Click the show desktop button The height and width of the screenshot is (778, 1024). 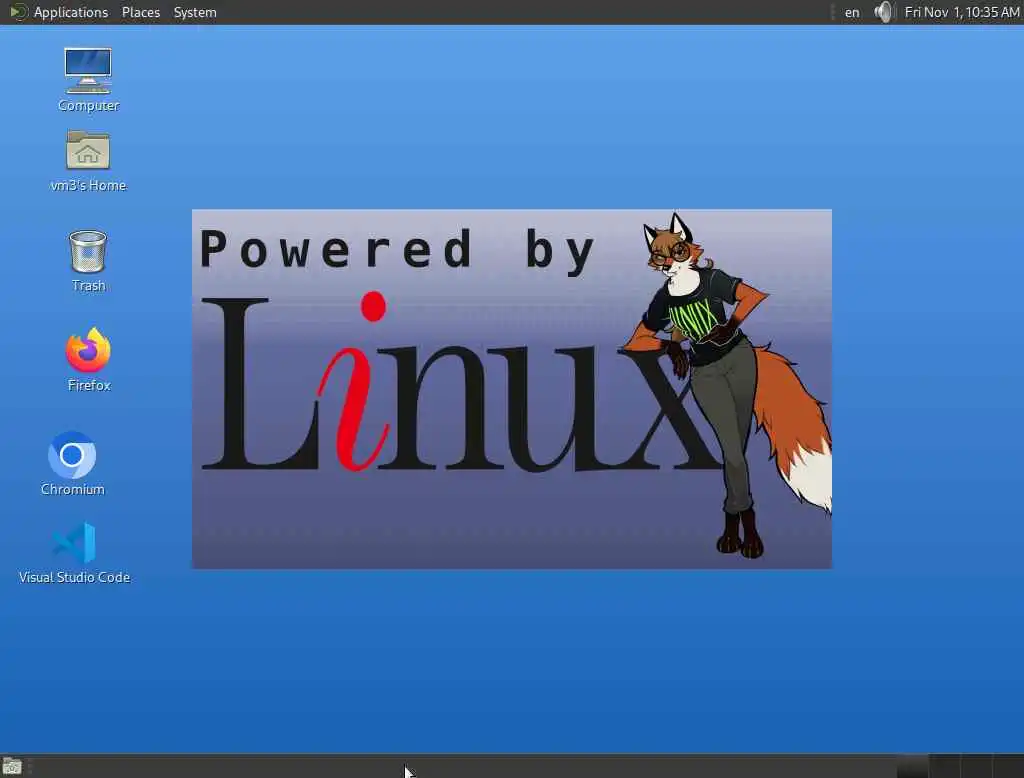[12, 766]
